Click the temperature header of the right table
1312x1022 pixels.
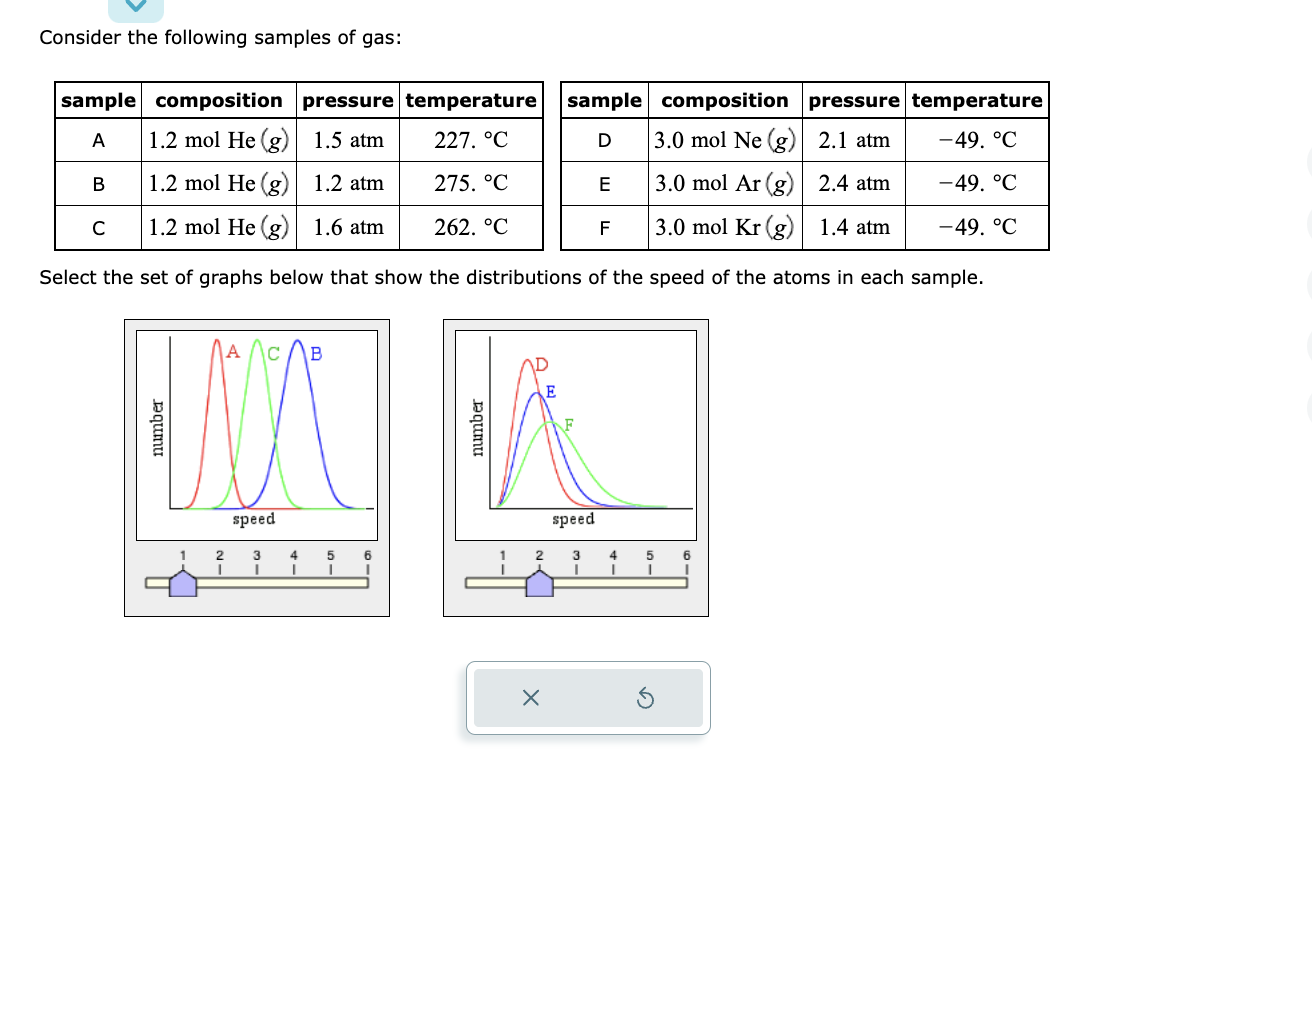(x=976, y=100)
